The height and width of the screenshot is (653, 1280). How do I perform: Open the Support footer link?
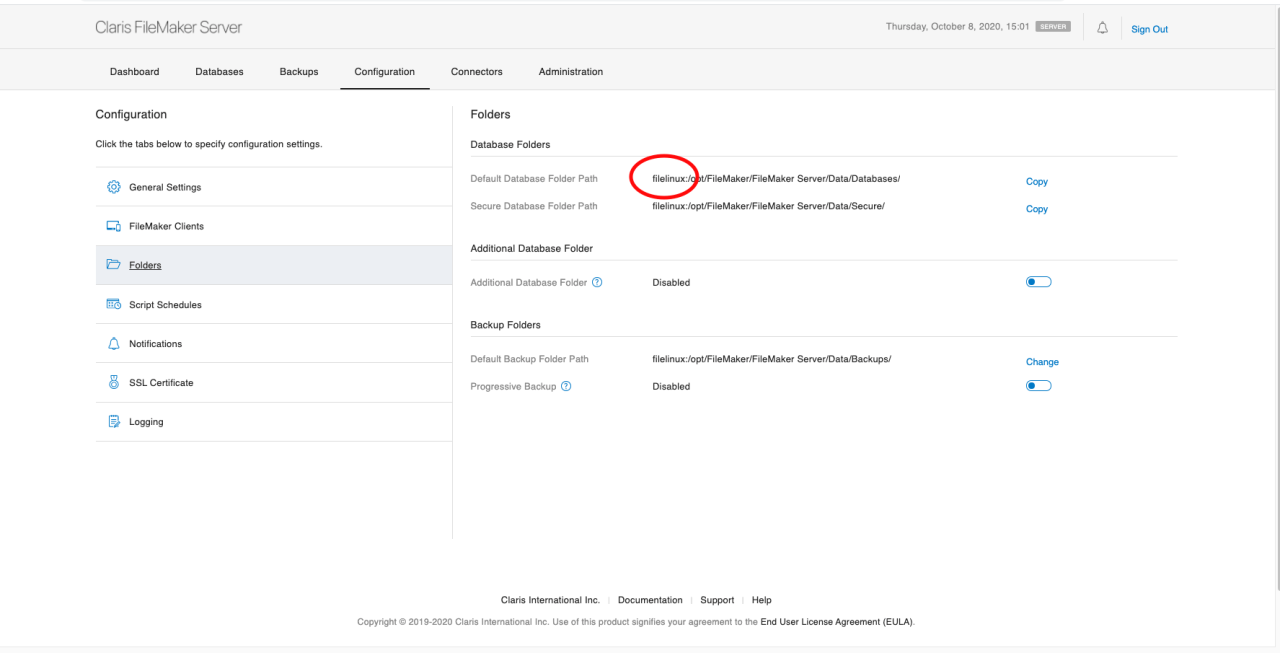click(x=717, y=600)
